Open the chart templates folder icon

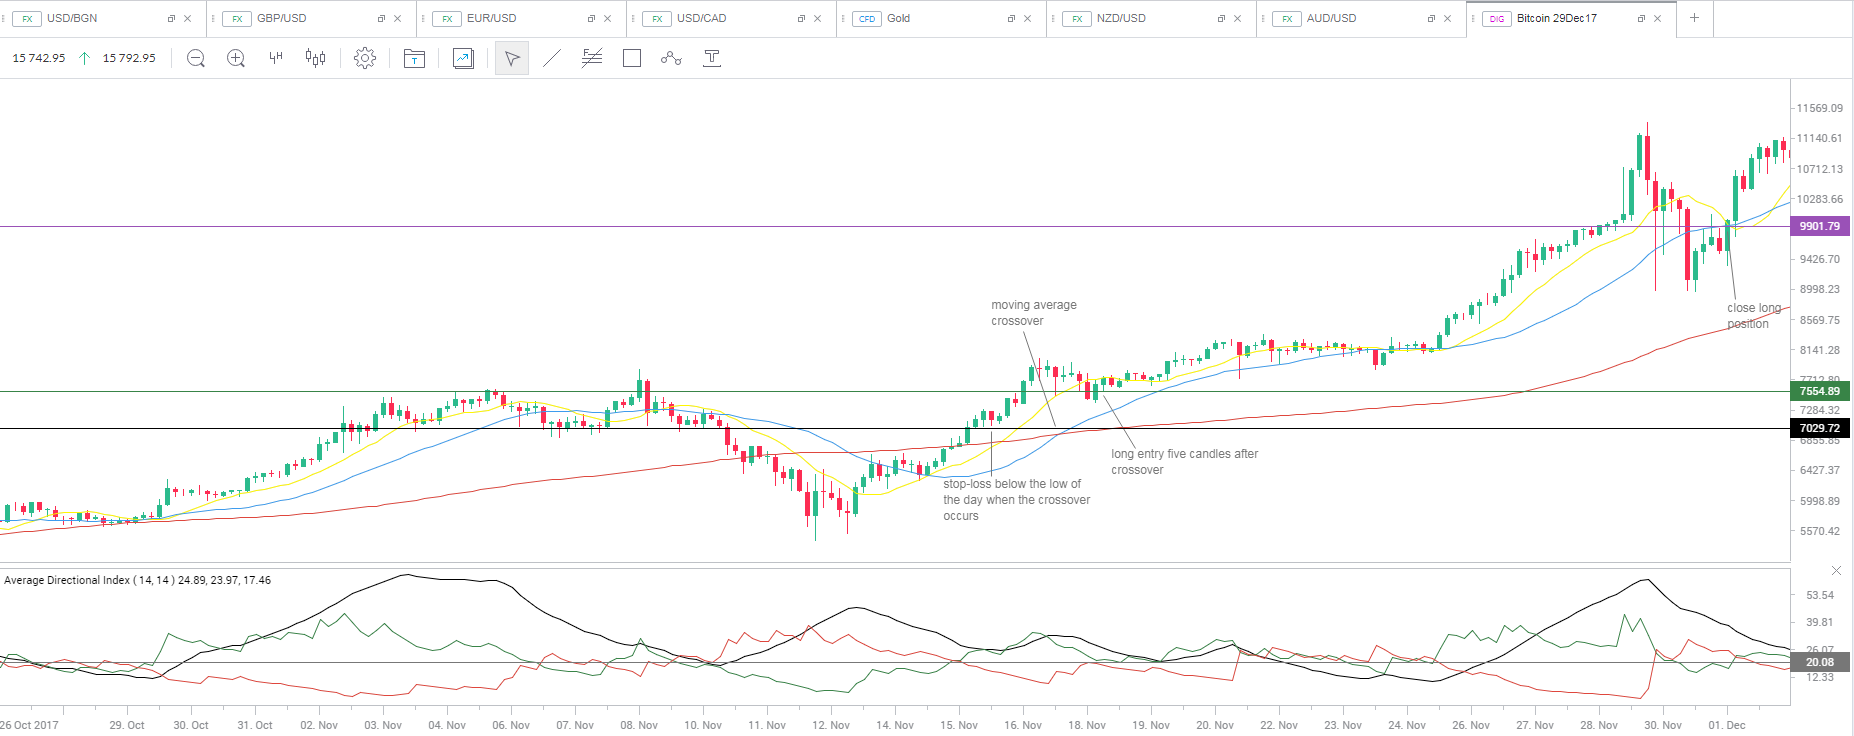click(414, 59)
